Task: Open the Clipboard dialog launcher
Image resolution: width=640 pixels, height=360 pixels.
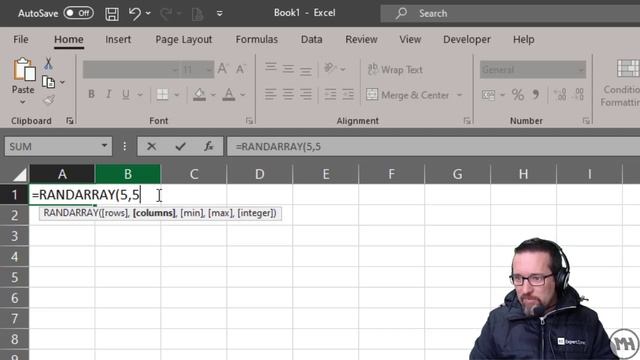Action: (x=69, y=121)
